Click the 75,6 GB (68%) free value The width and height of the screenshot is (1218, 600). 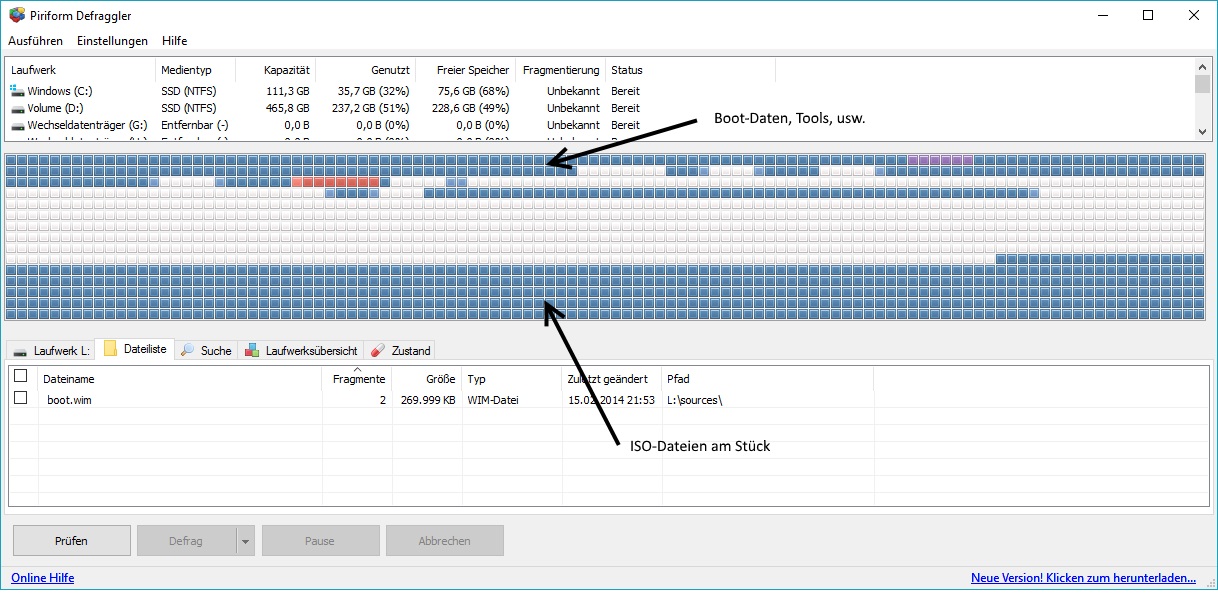pyautogui.click(x=474, y=91)
